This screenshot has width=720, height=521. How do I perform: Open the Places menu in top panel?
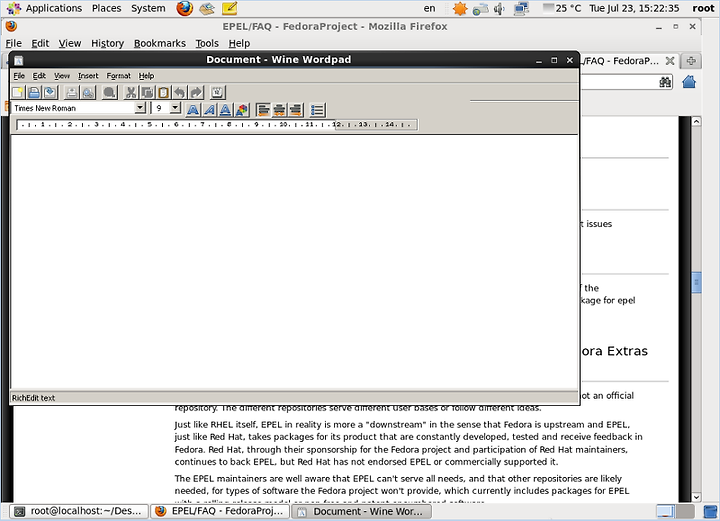[x=107, y=8]
